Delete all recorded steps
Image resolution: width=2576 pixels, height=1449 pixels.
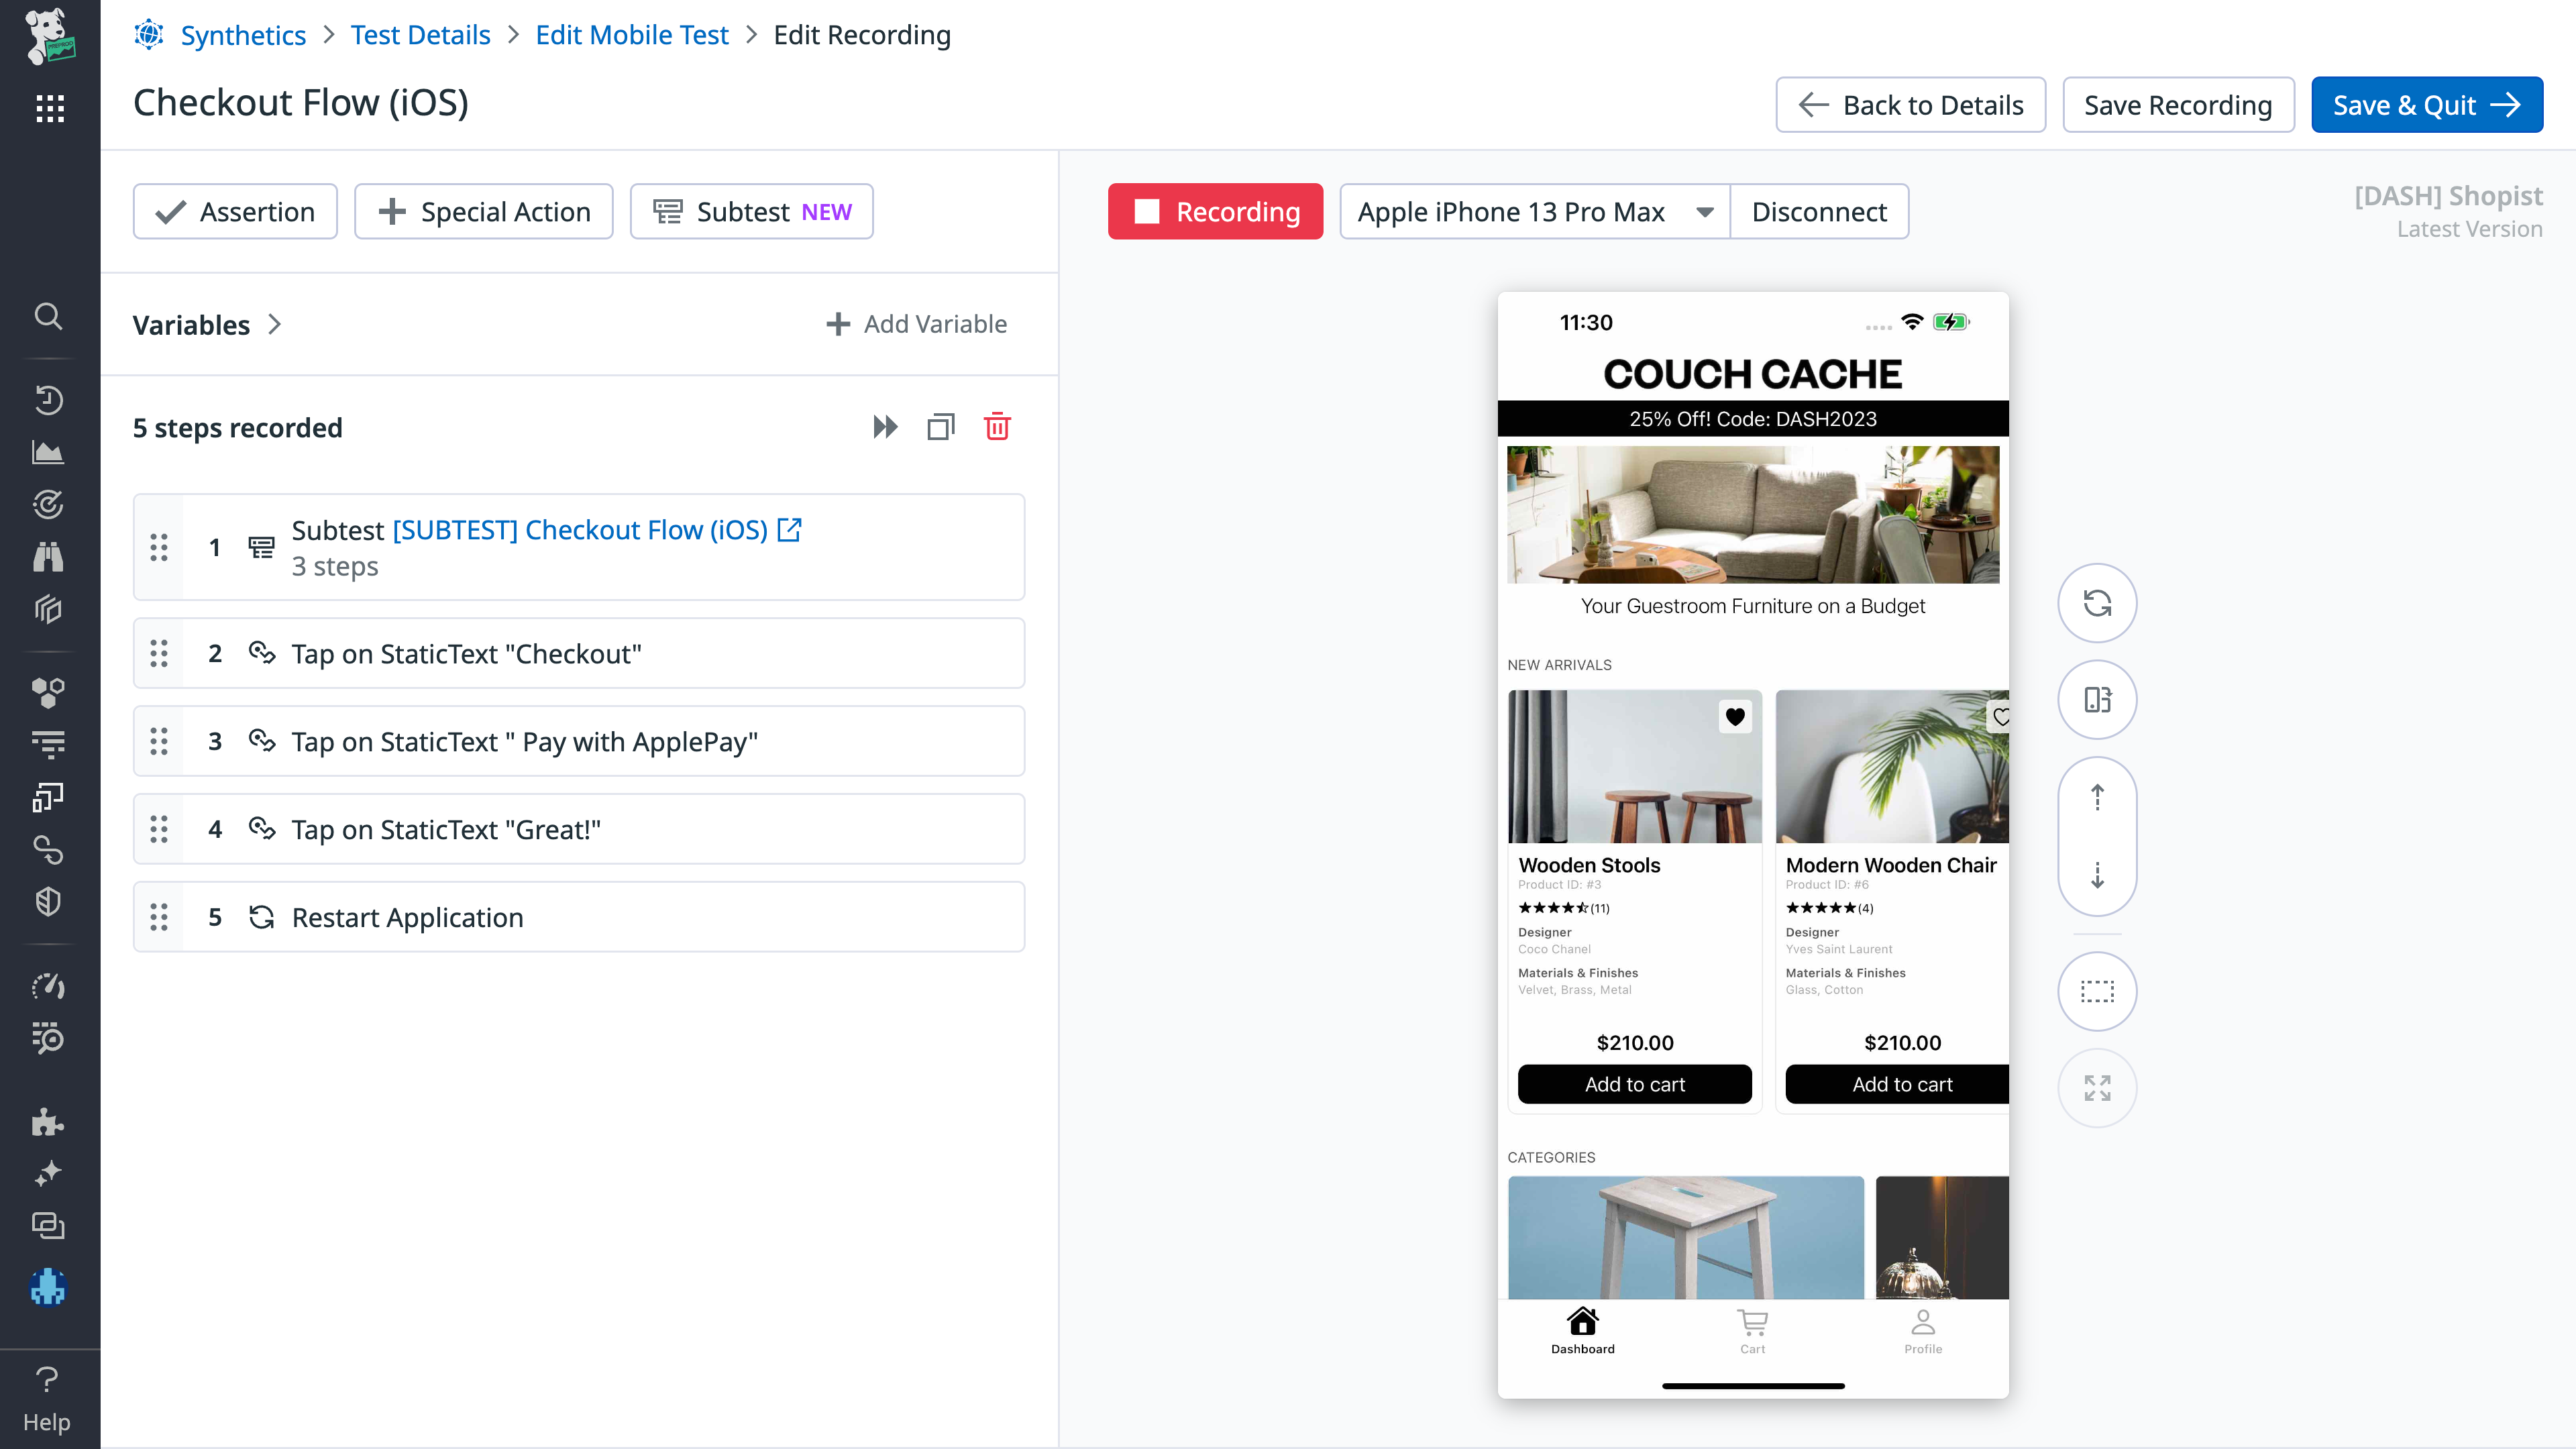coord(997,426)
